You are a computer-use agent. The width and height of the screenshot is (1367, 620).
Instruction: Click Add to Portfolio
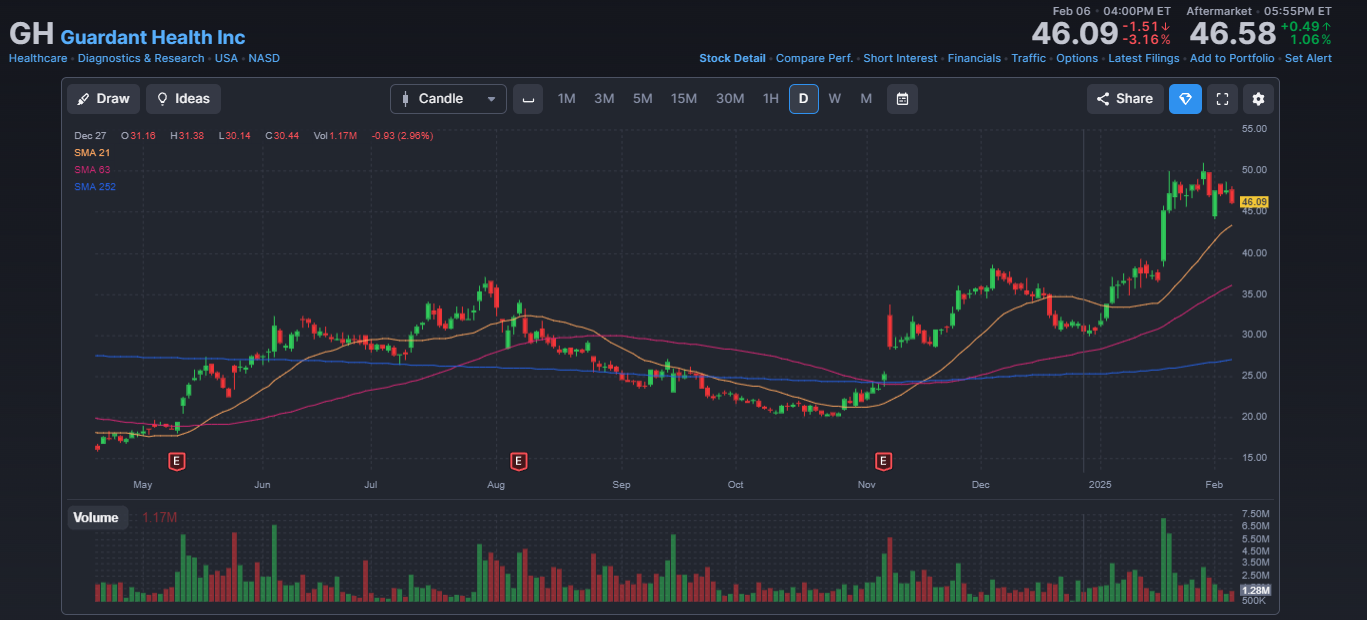tap(1232, 58)
